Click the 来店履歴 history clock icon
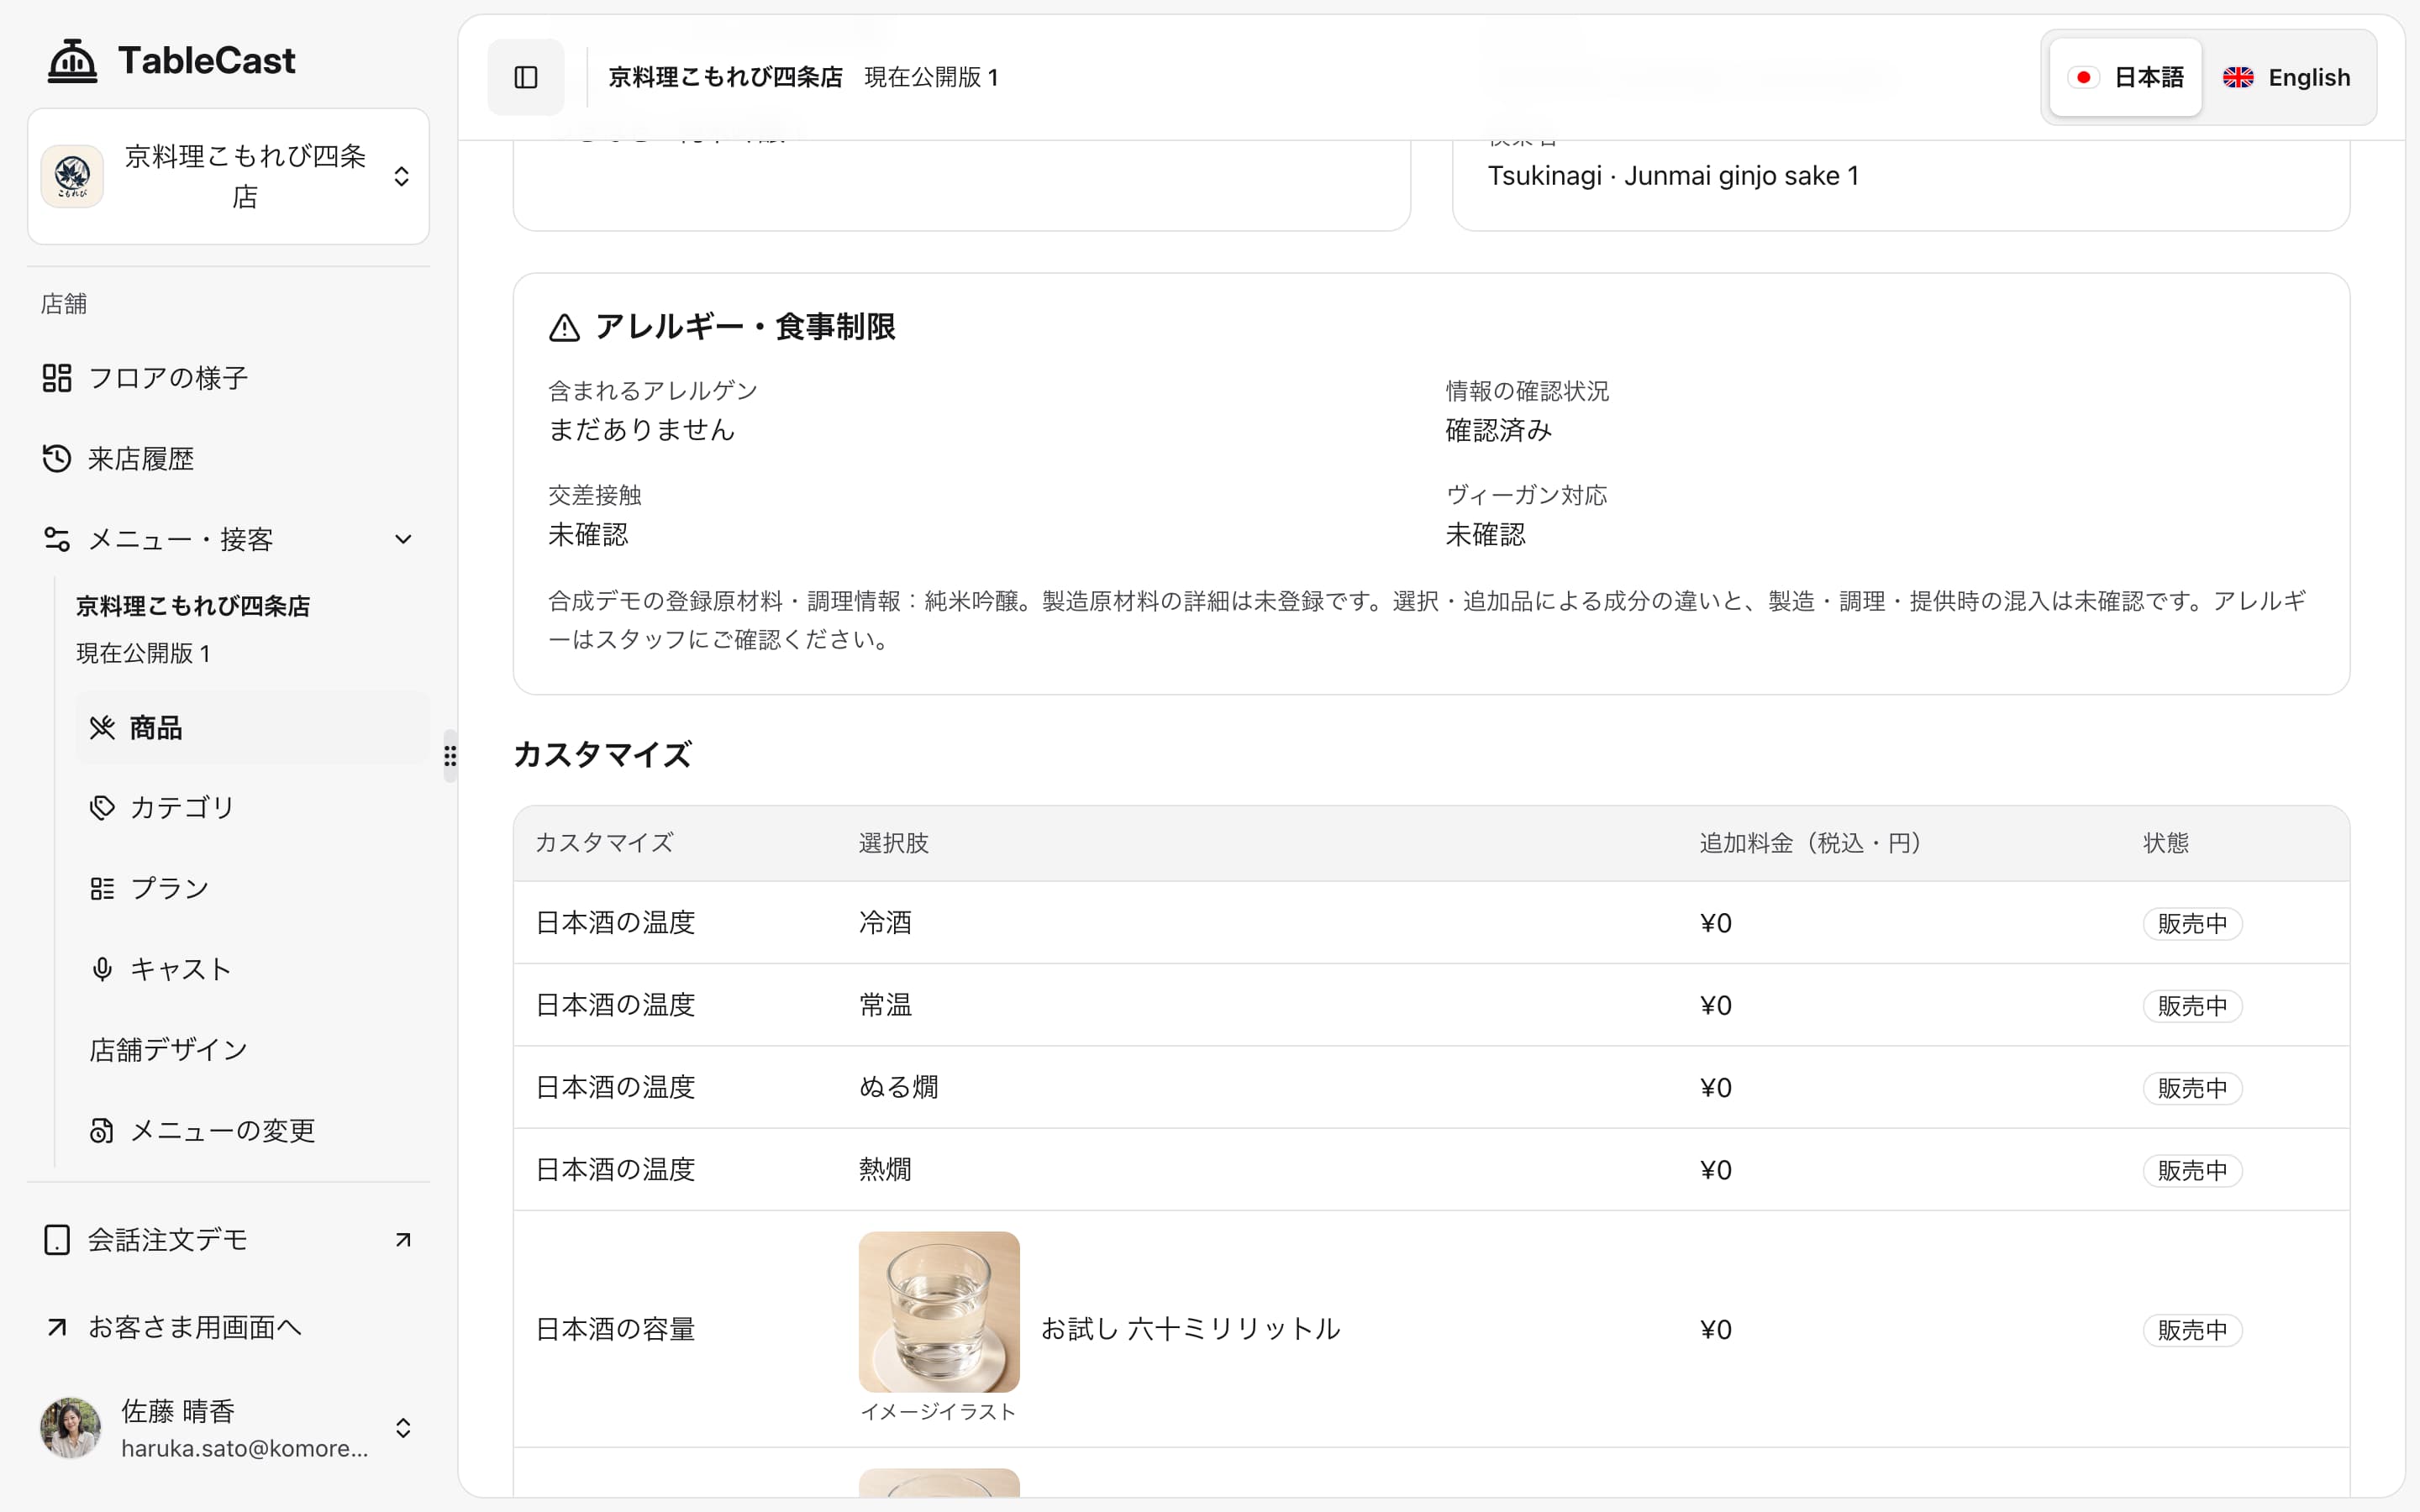The image size is (2420, 1512). click(57, 459)
